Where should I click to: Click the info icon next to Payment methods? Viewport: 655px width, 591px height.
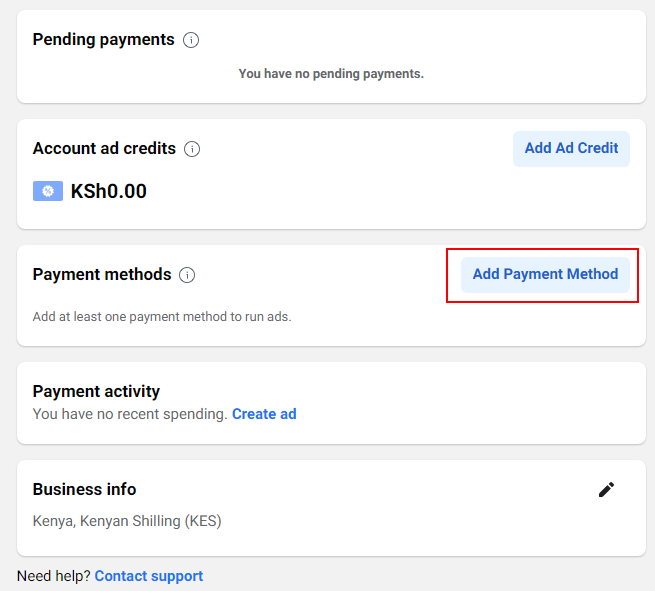(x=187, y=275)
